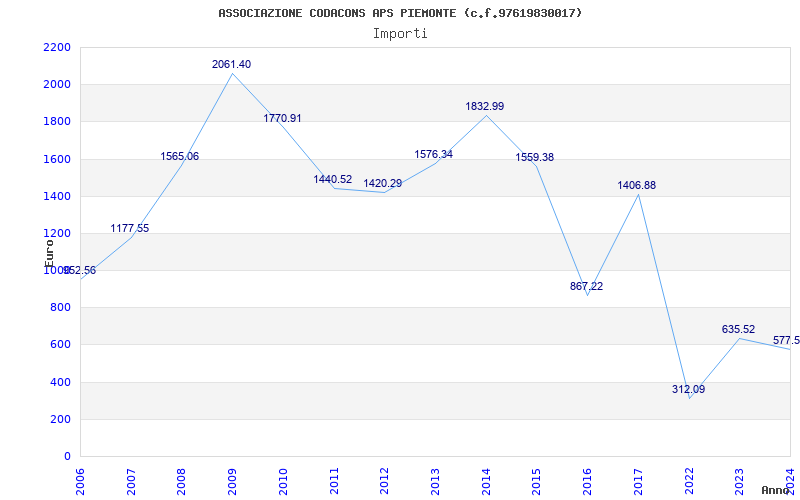Click the 800 y-axis tick label

click(61, 308)
